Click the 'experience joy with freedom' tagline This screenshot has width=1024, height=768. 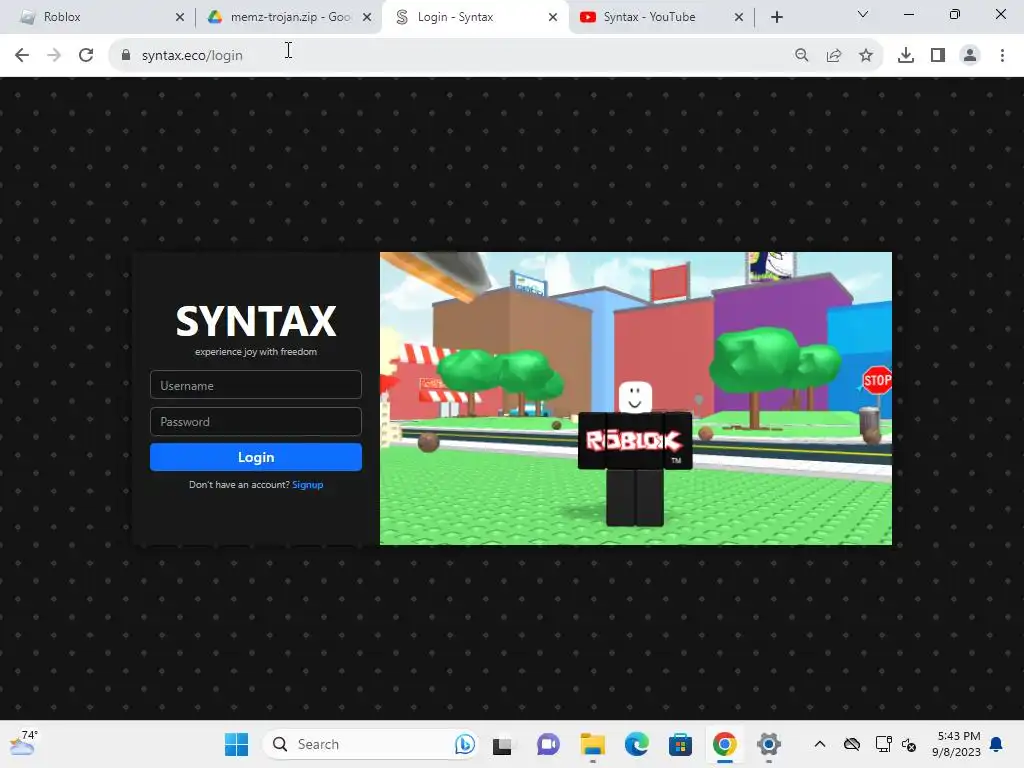[x=256, y=351]
